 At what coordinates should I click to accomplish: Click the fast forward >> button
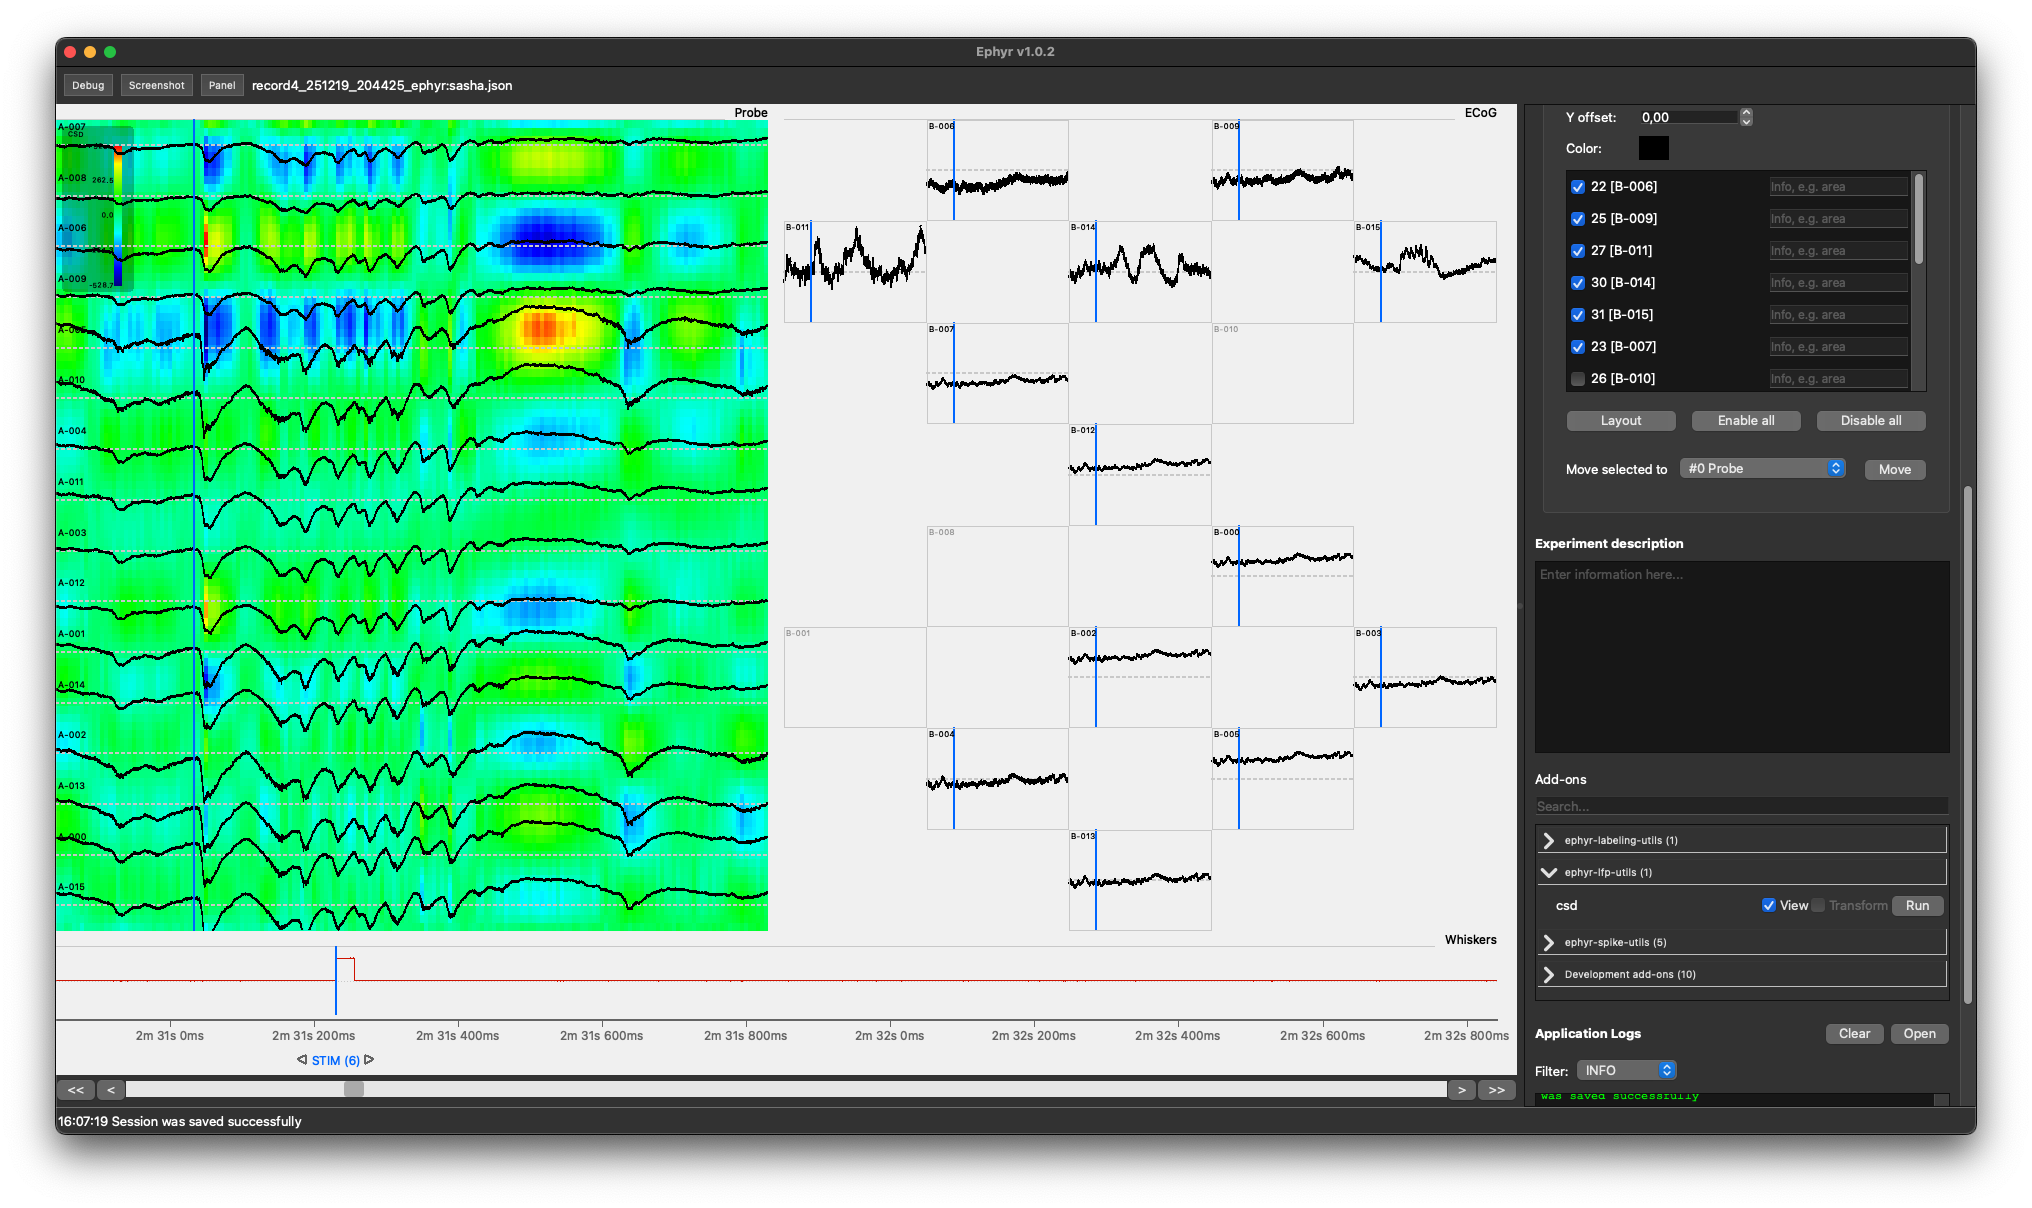coord(1497,1090)
